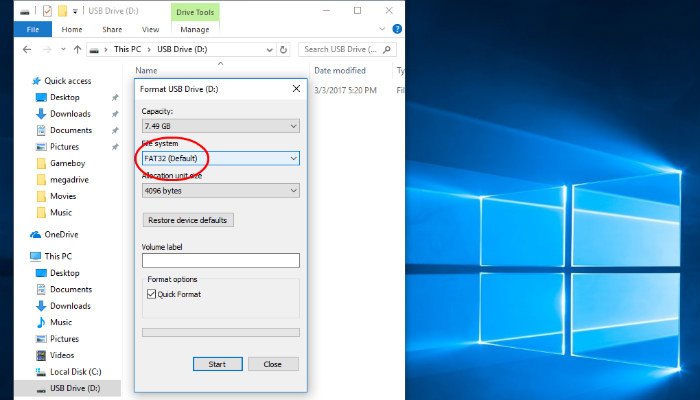Click the Volume label text field
The width and height of the screenshot is (700, 400).
point(221,261)
